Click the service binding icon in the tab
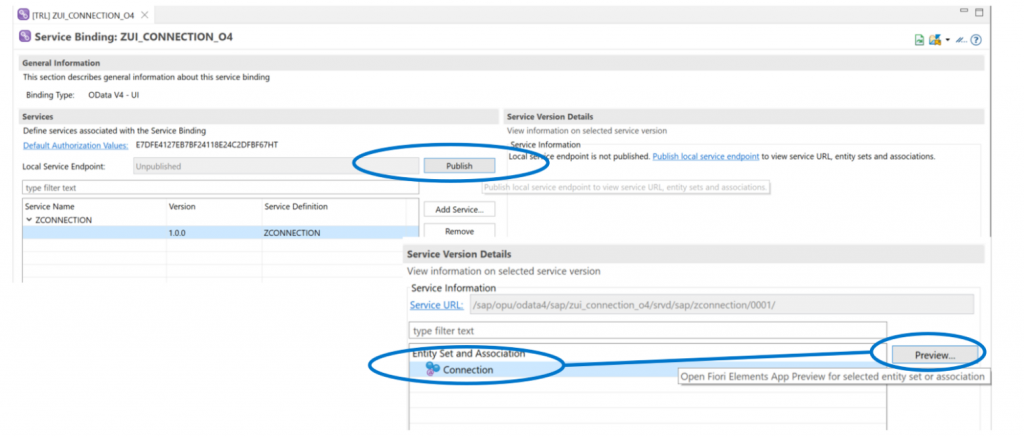 [x=23, y=14]
